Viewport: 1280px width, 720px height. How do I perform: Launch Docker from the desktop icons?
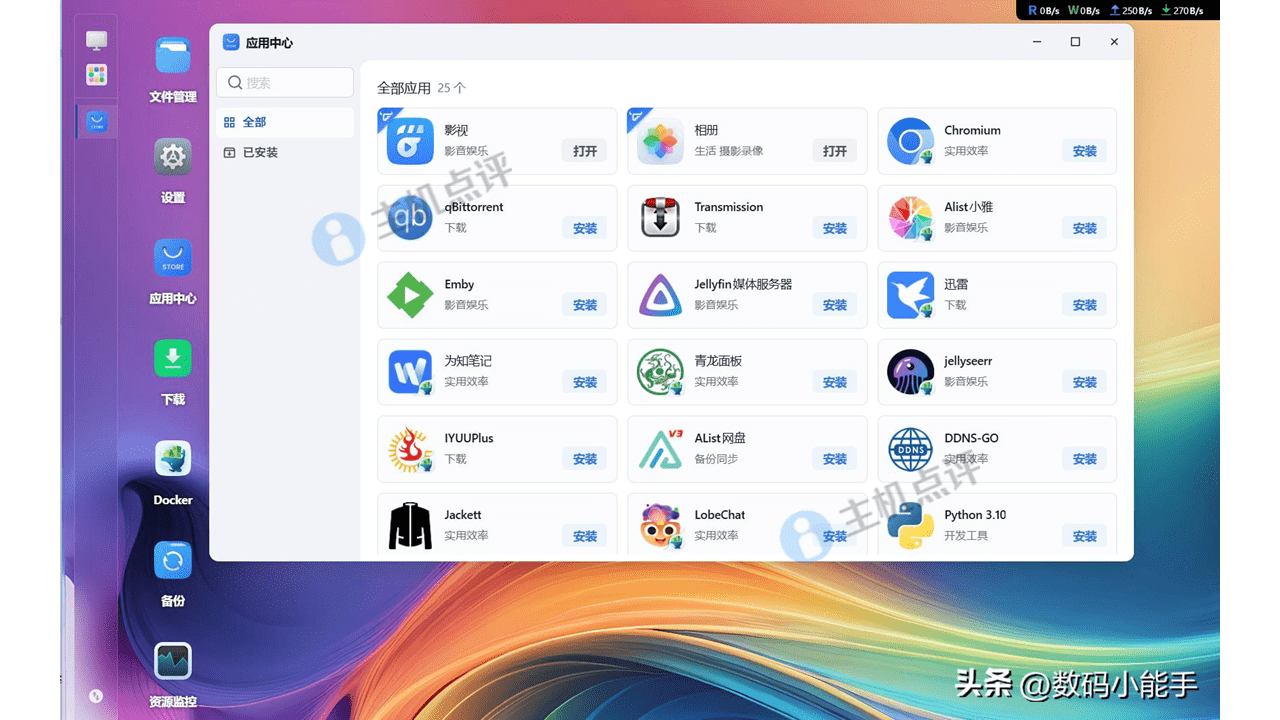(x=173, y=459)
